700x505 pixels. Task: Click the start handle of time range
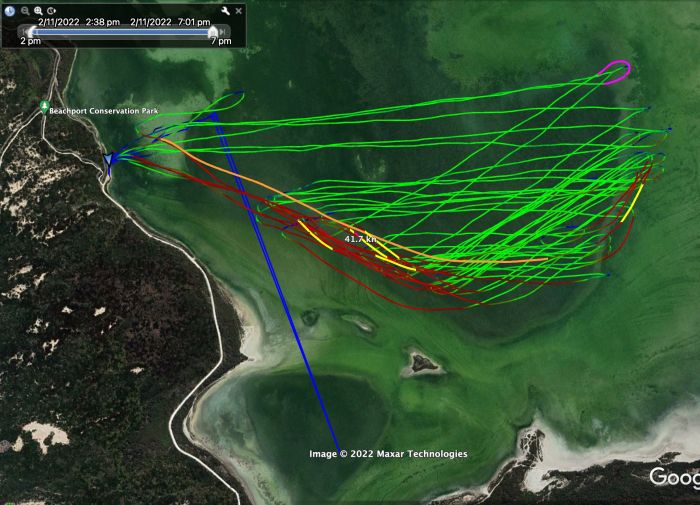(x=31, y=31)
